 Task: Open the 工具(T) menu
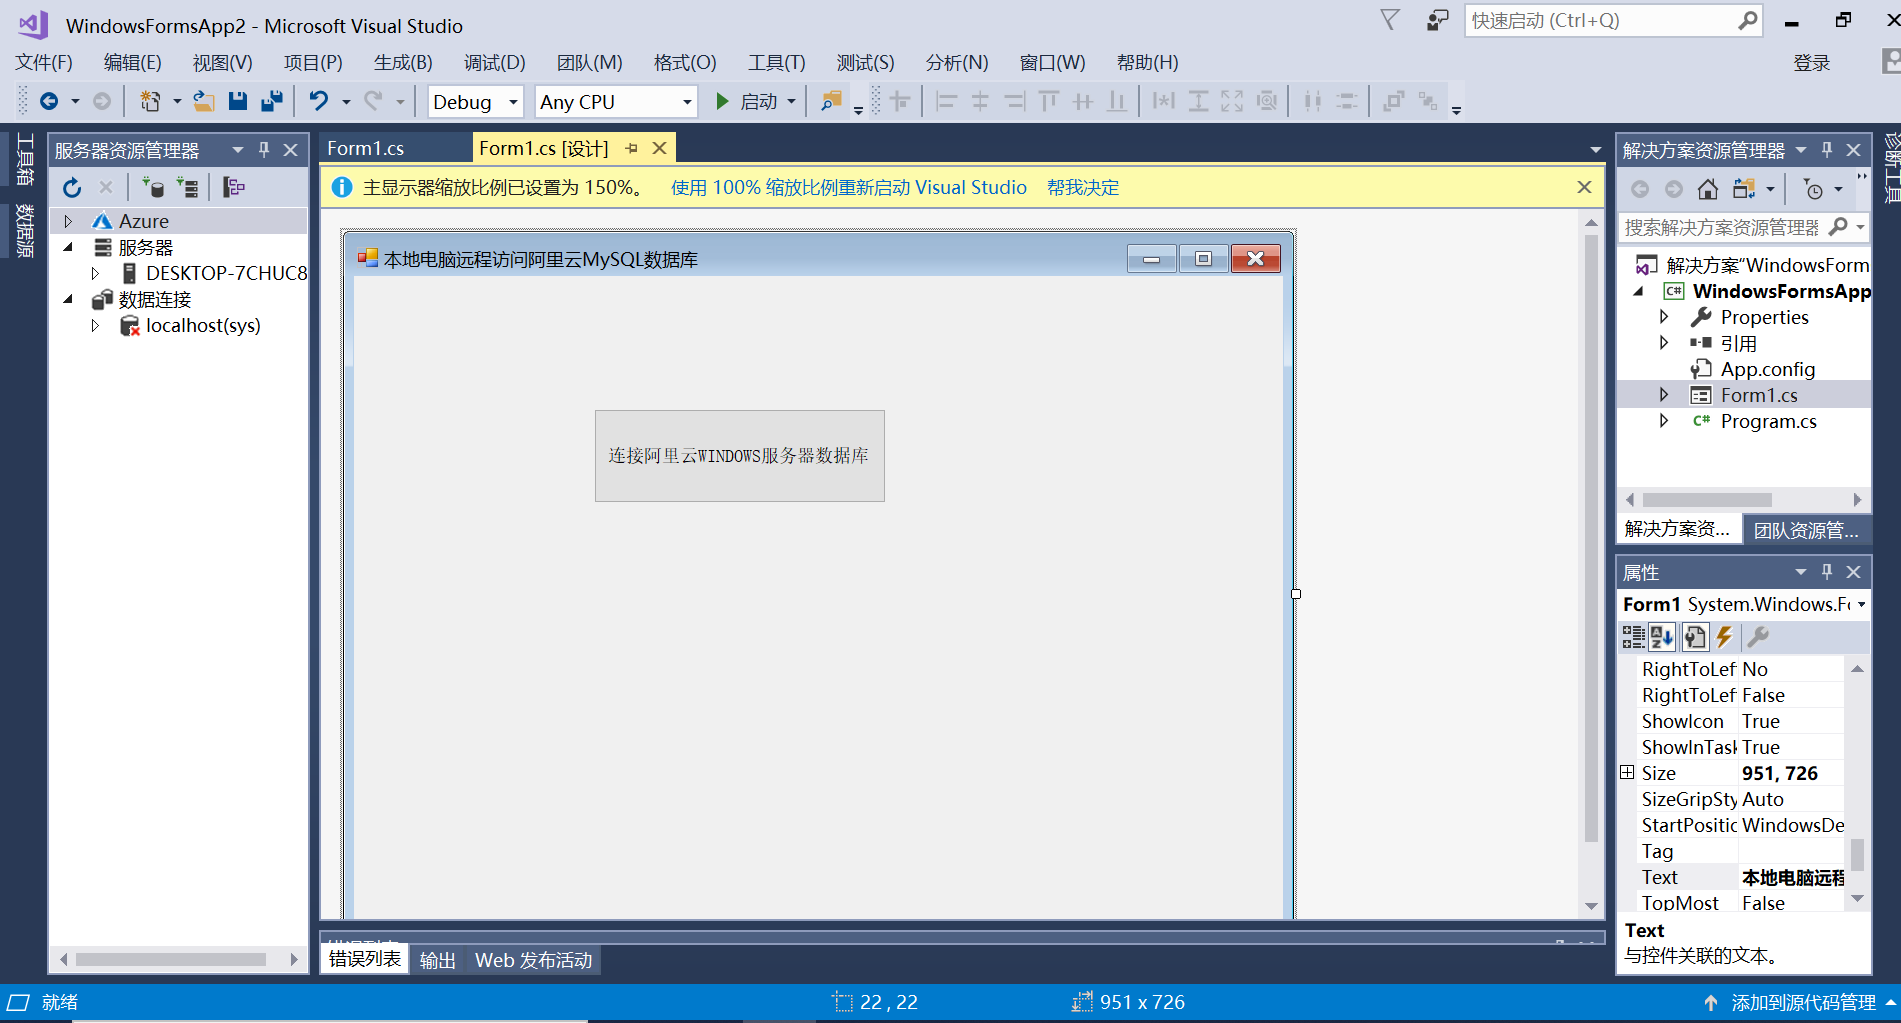tap(777, 62)
